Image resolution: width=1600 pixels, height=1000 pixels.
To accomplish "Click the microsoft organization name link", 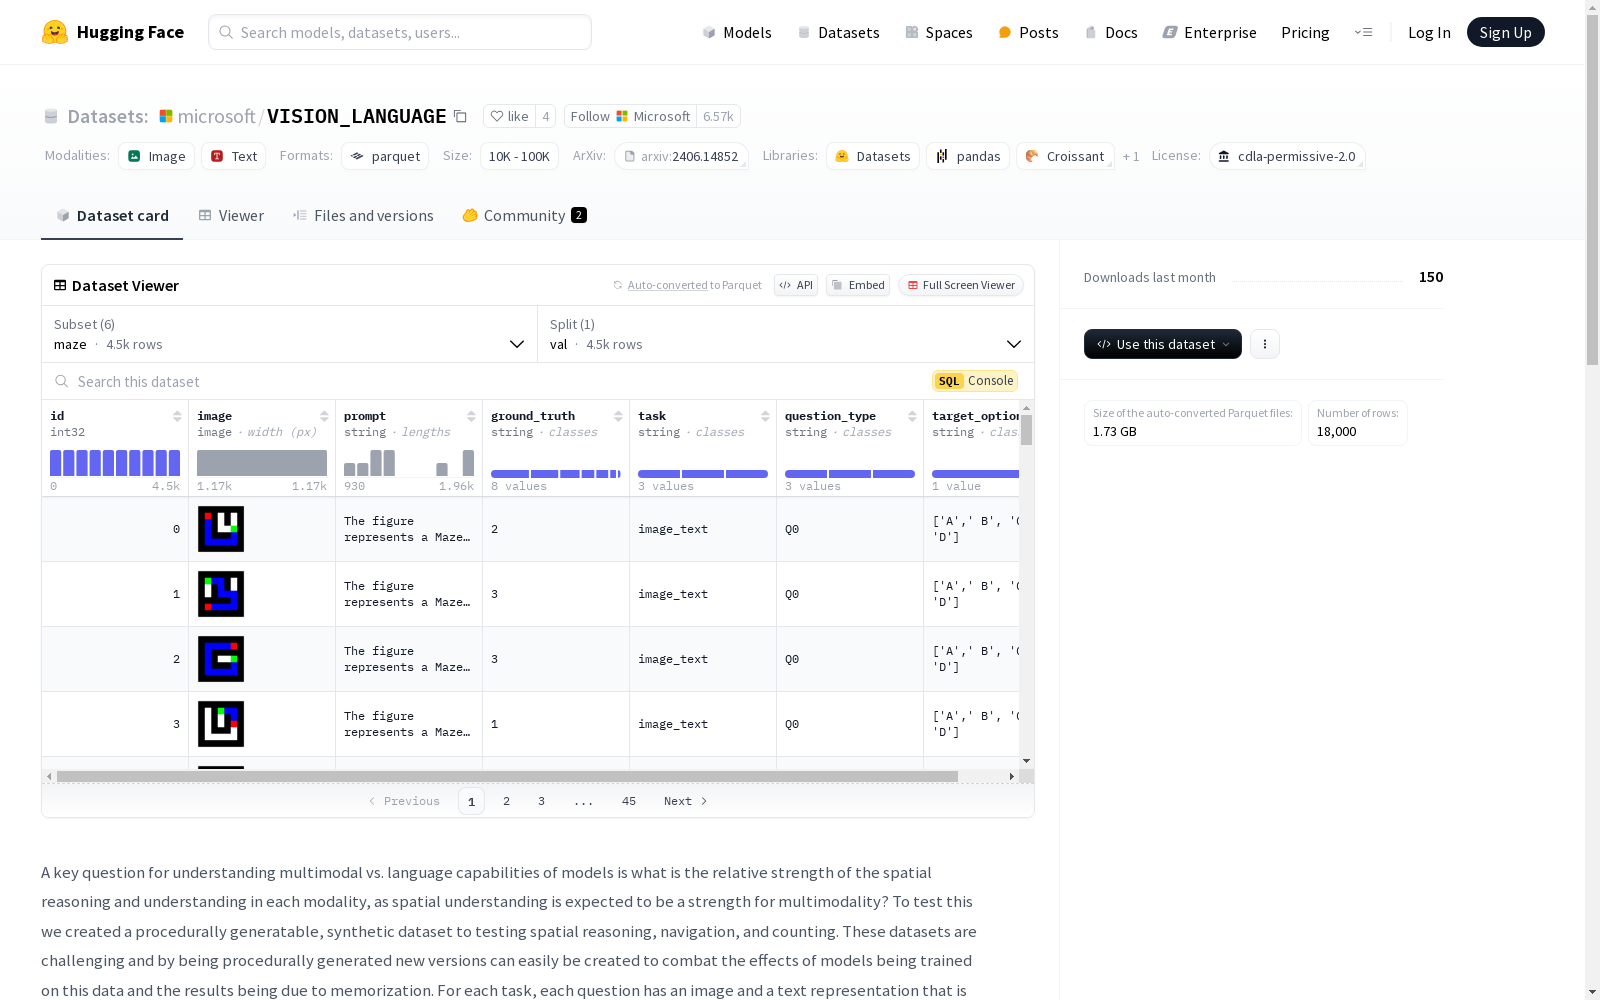I will [217, 116].
